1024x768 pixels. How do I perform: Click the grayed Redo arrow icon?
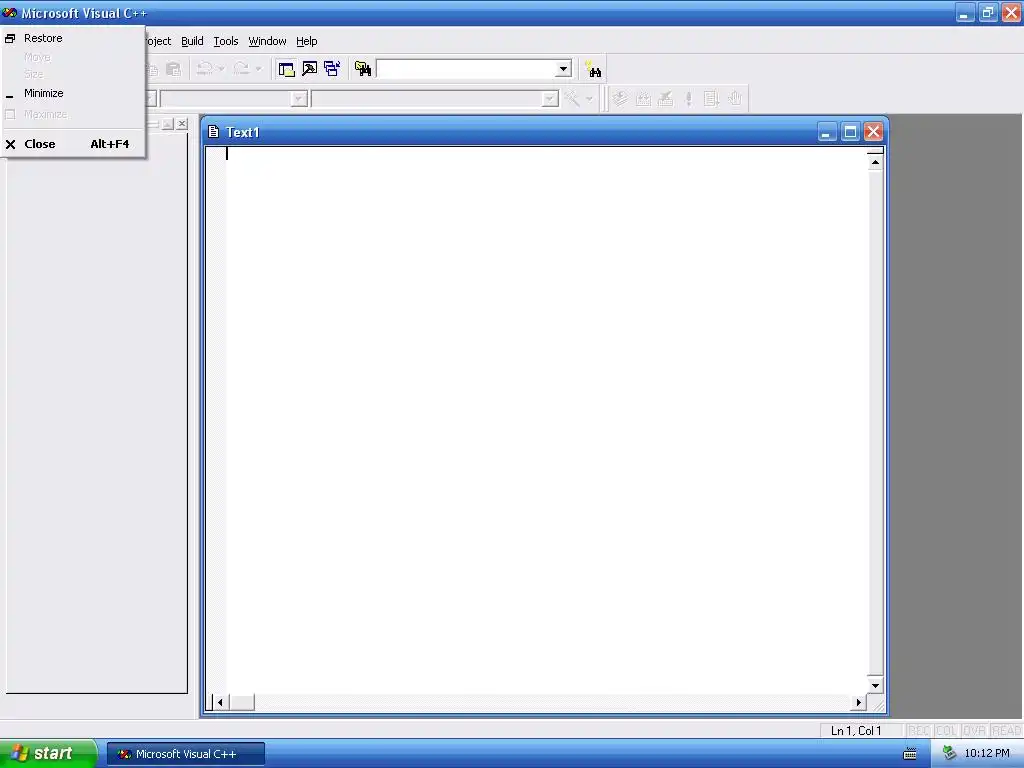242,69
